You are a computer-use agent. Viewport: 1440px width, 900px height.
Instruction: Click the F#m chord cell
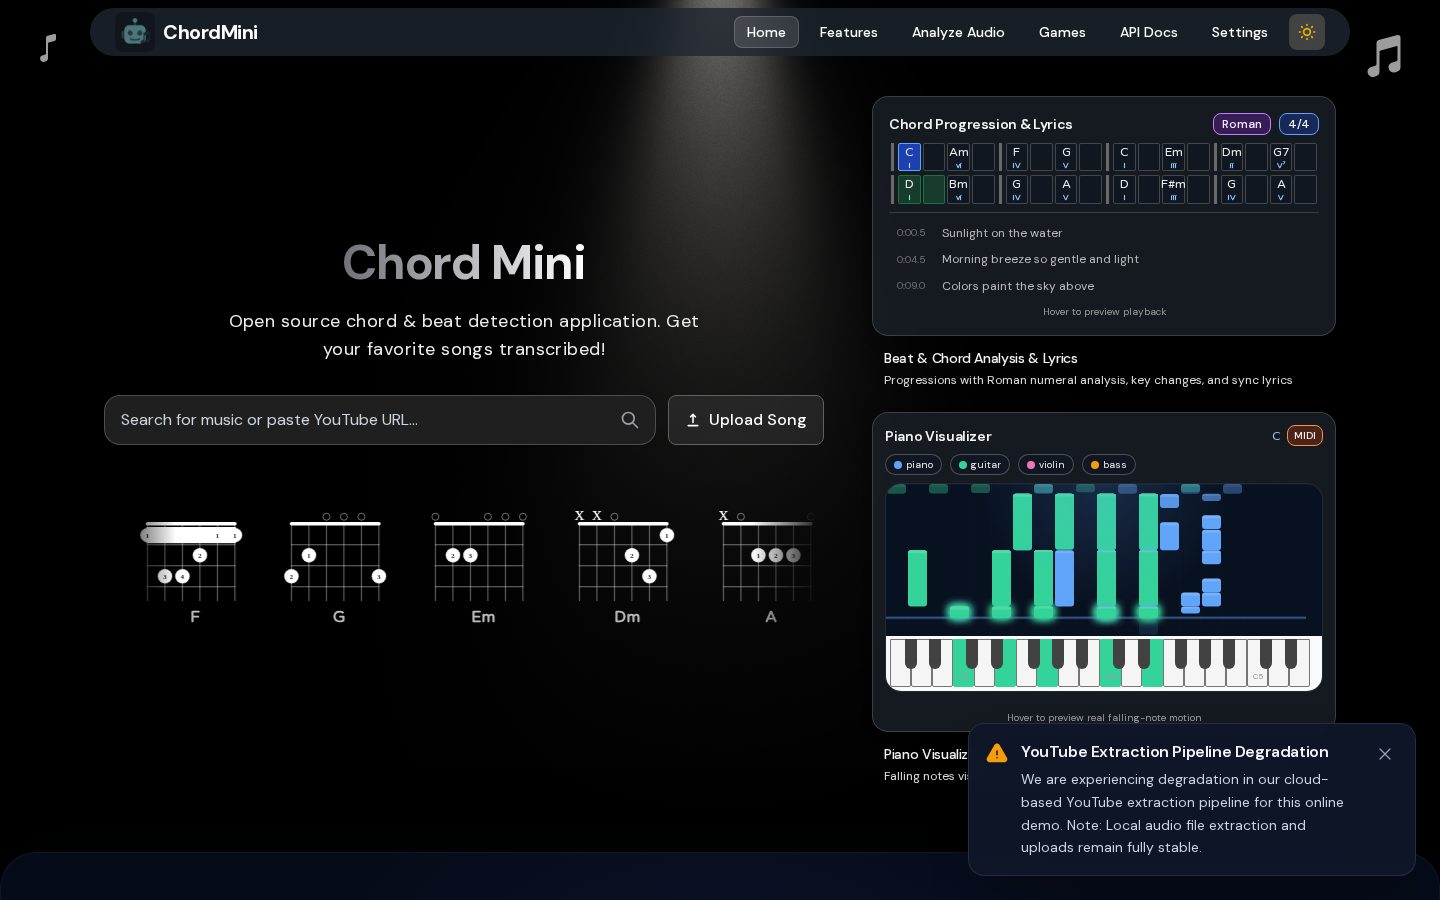click(1173, 189)
